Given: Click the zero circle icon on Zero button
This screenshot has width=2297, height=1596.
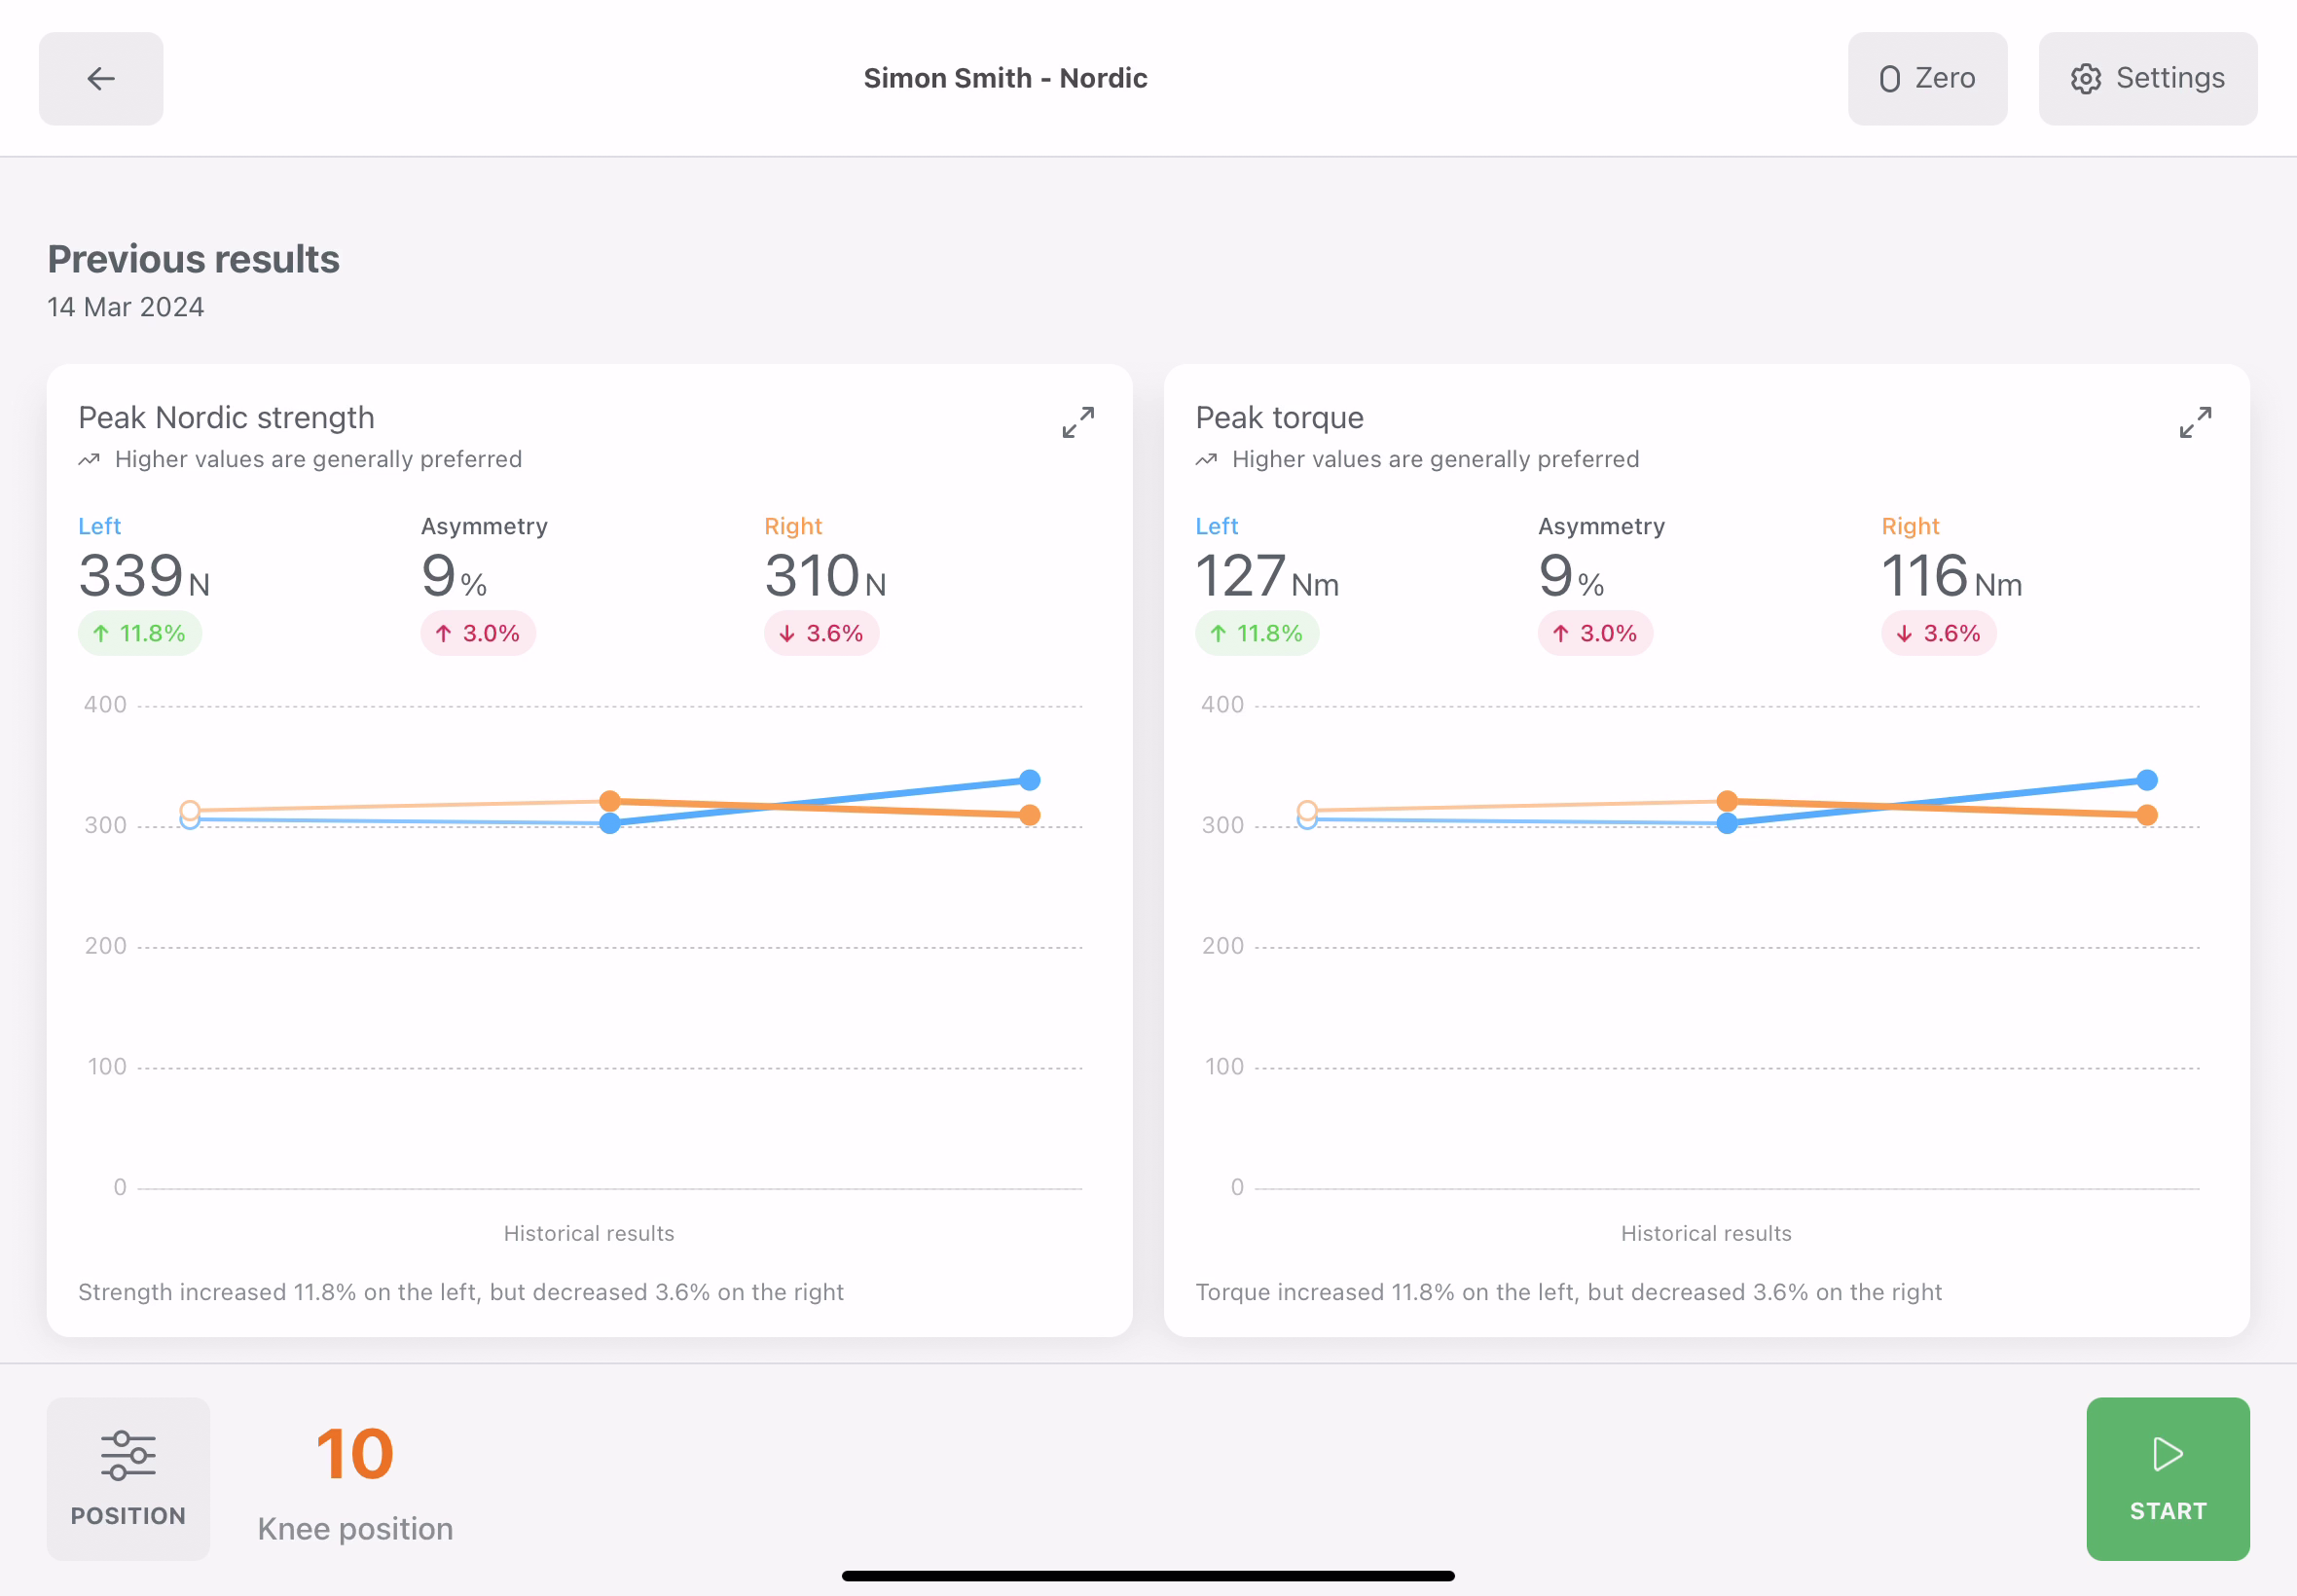Looking at the screenshot, I should tap(1889, 78).
